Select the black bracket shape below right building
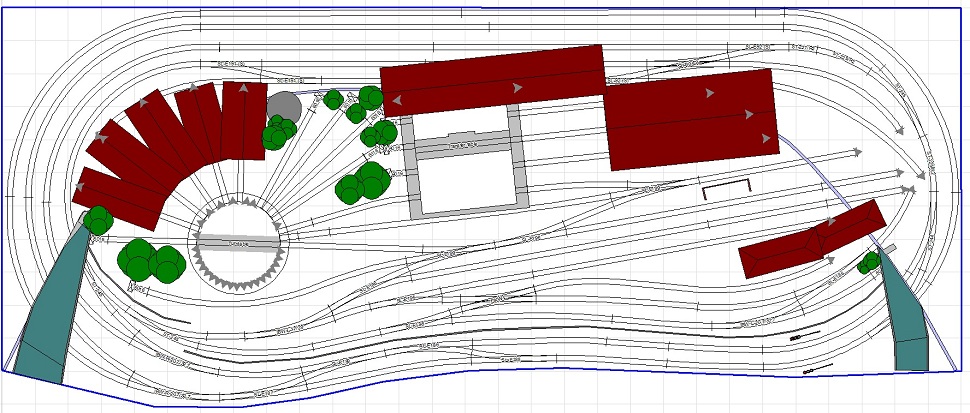This screenshot has height=413, width=970. tap(726, 188)
